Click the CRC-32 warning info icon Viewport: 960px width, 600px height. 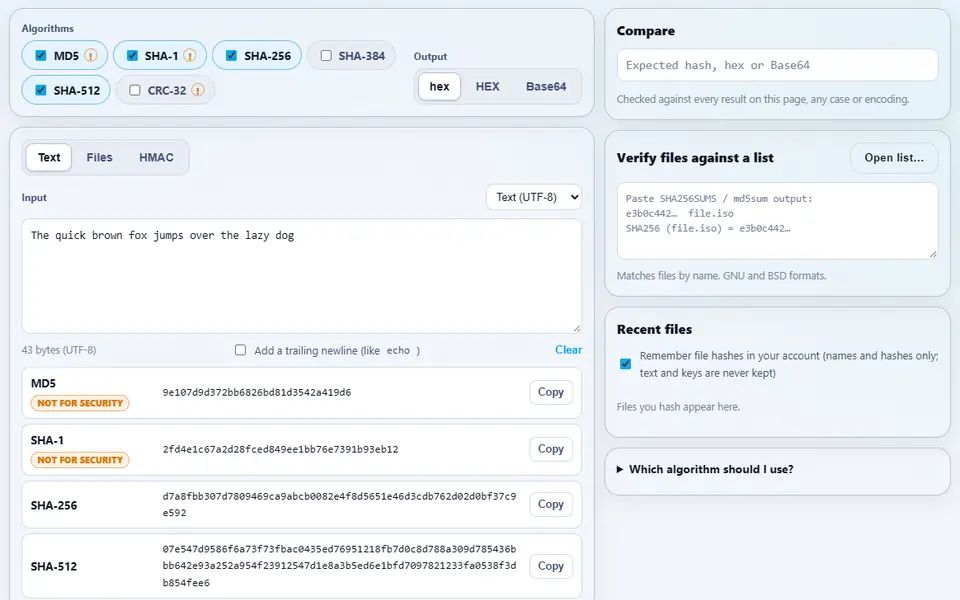pyautogui.click(x=198, y=90)
